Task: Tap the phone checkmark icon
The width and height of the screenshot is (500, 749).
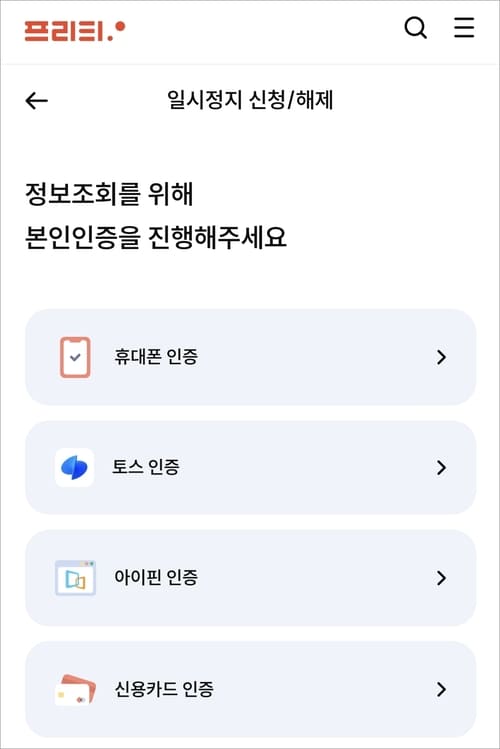Action: point(75,357)
